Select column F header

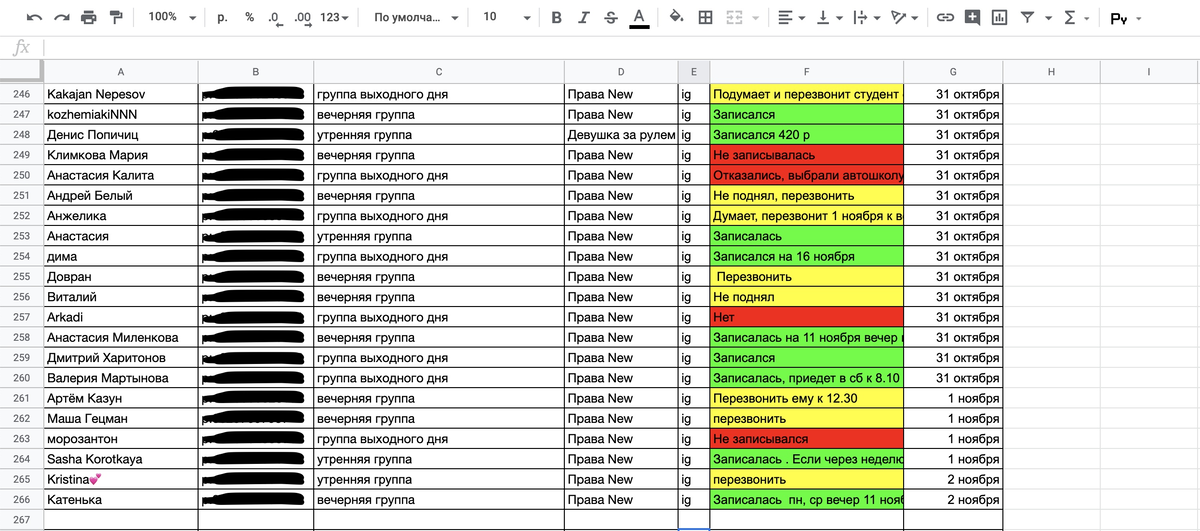coord(806,71)
